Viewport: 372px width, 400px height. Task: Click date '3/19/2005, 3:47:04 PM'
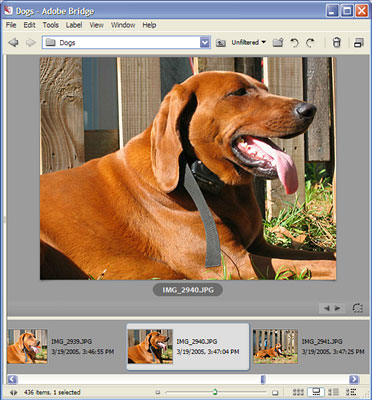click(x=208, y=352)
